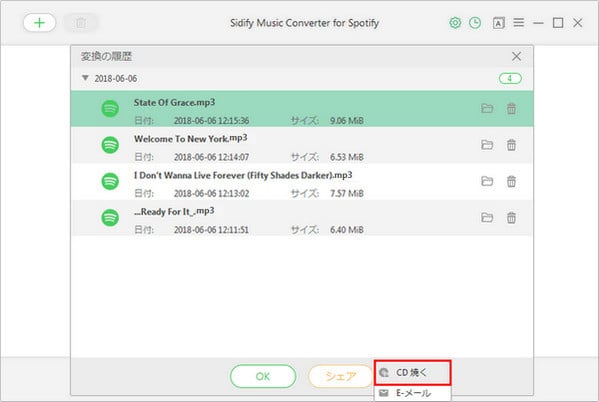
Task: Click the シェア share button
Action: 341,376
